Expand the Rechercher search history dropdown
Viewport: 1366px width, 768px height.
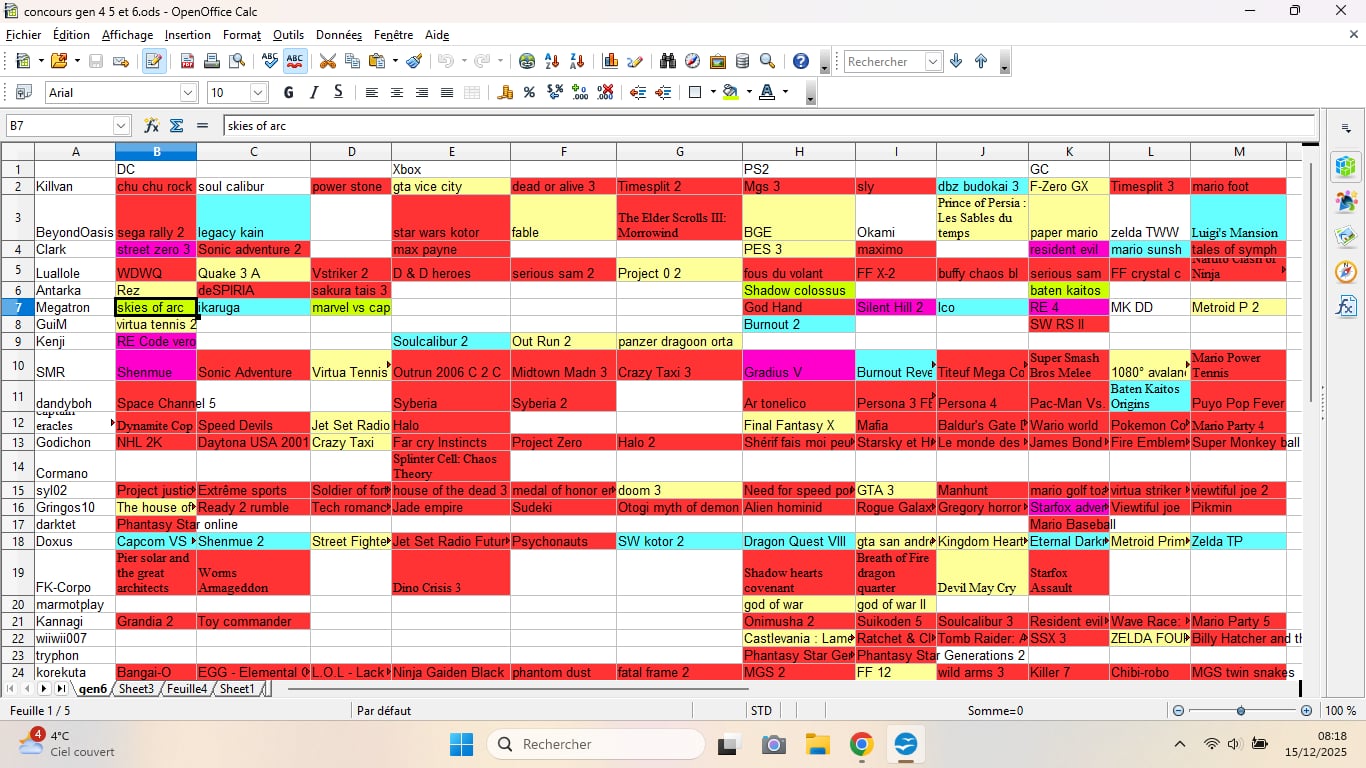click(933, 61)
